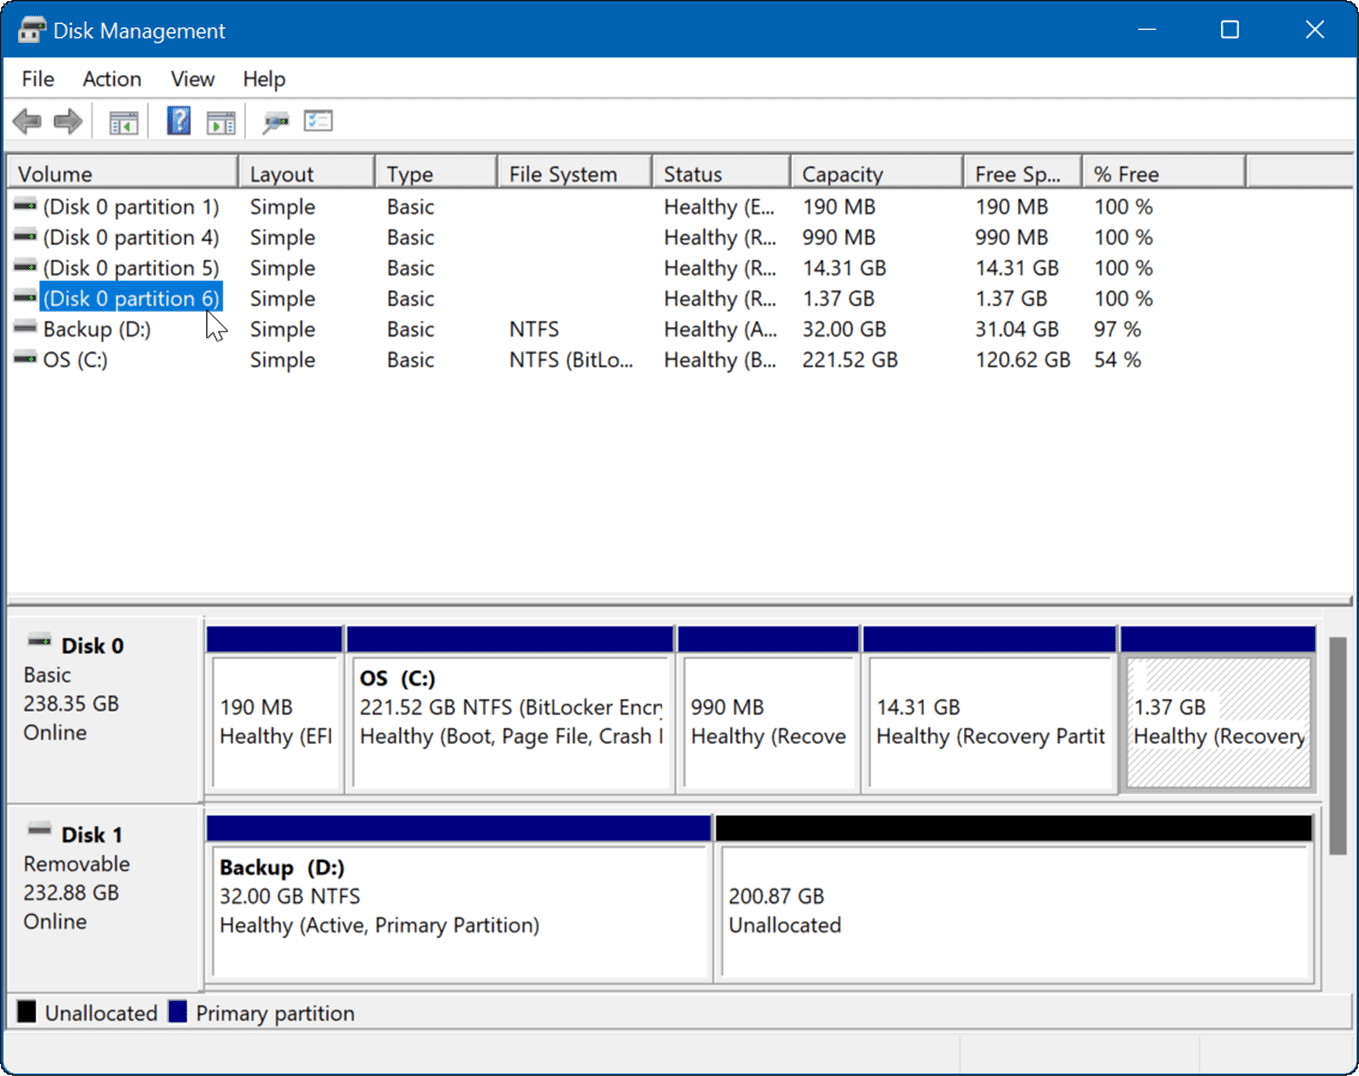Select the Disk 0 partition 1 volume
Viewport: 1359px width, 1076px height.
pyautogui.click(x=130, y=207)
